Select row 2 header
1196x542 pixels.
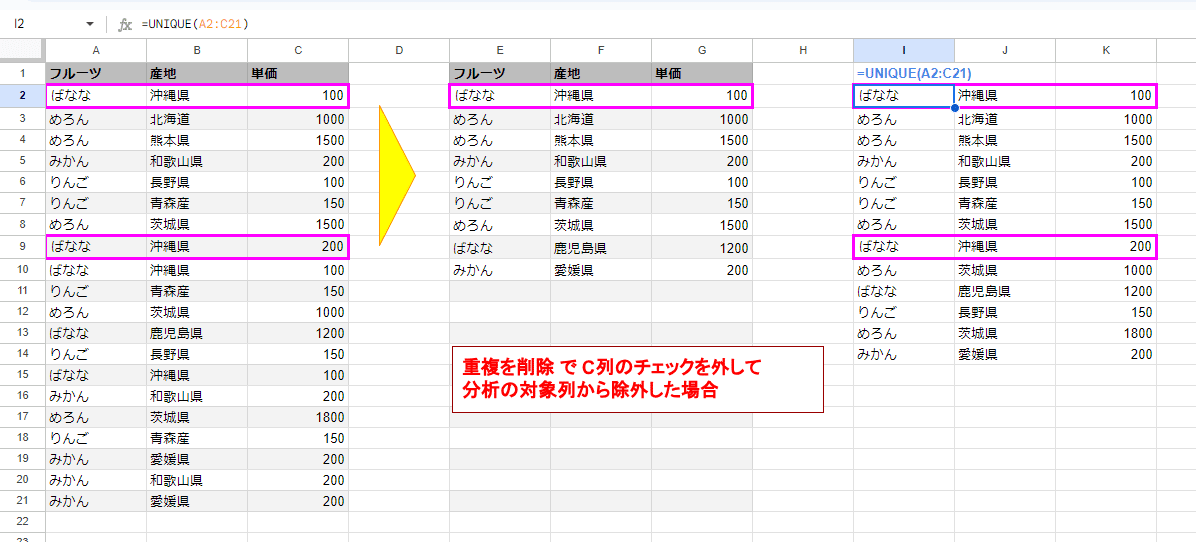(x=23, y=96)
